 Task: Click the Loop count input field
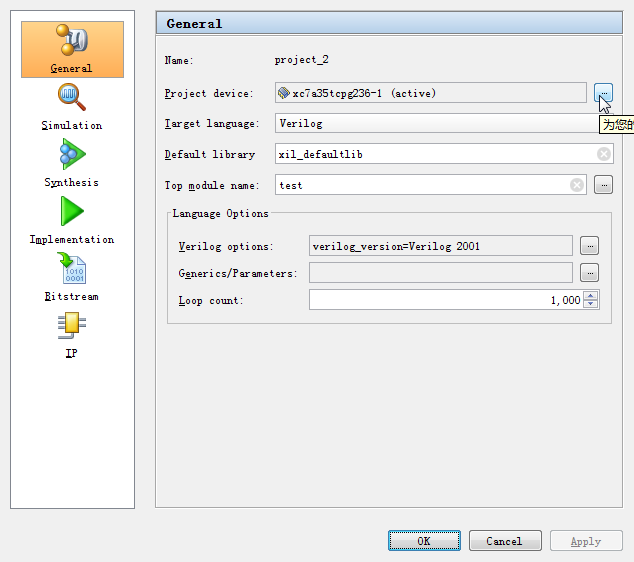click(x=445, y=300)
